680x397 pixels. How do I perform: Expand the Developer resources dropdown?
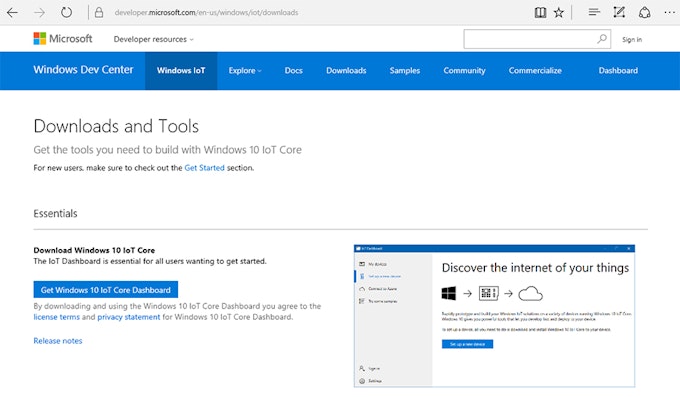click(x=154, y=39)
